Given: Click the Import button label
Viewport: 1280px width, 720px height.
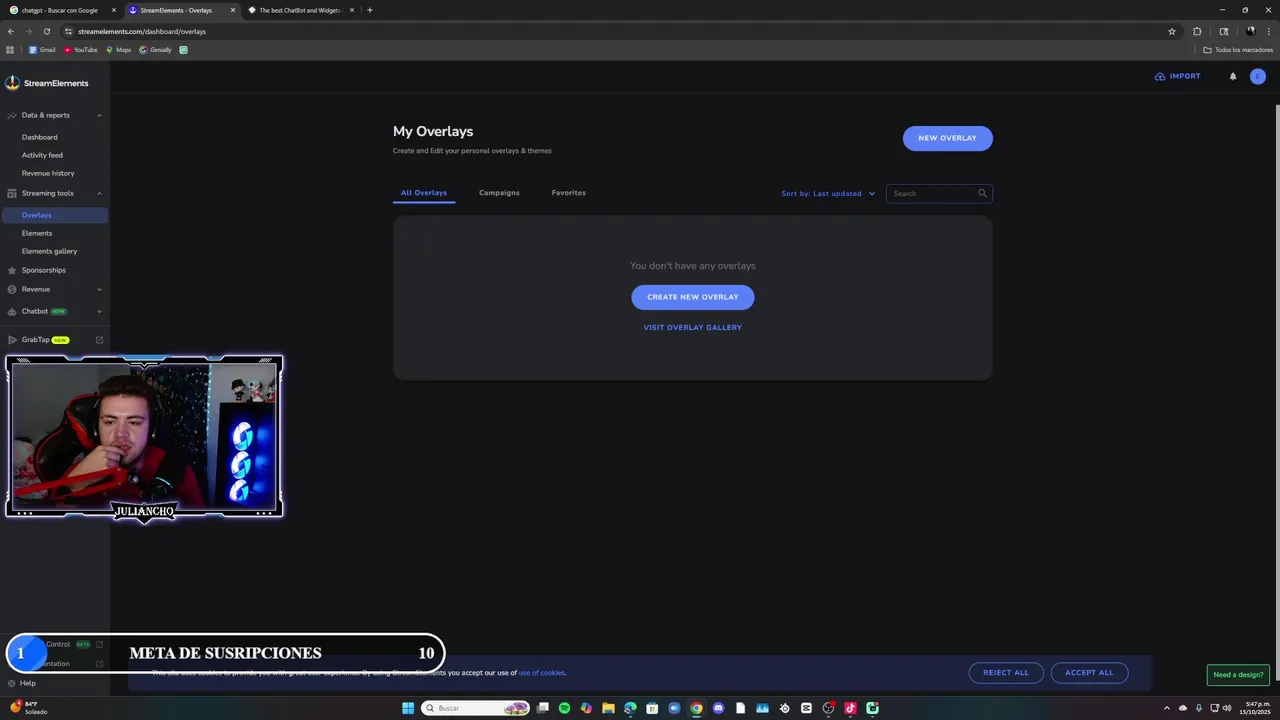Looking at the screenshot, I should pos(1185,76).
